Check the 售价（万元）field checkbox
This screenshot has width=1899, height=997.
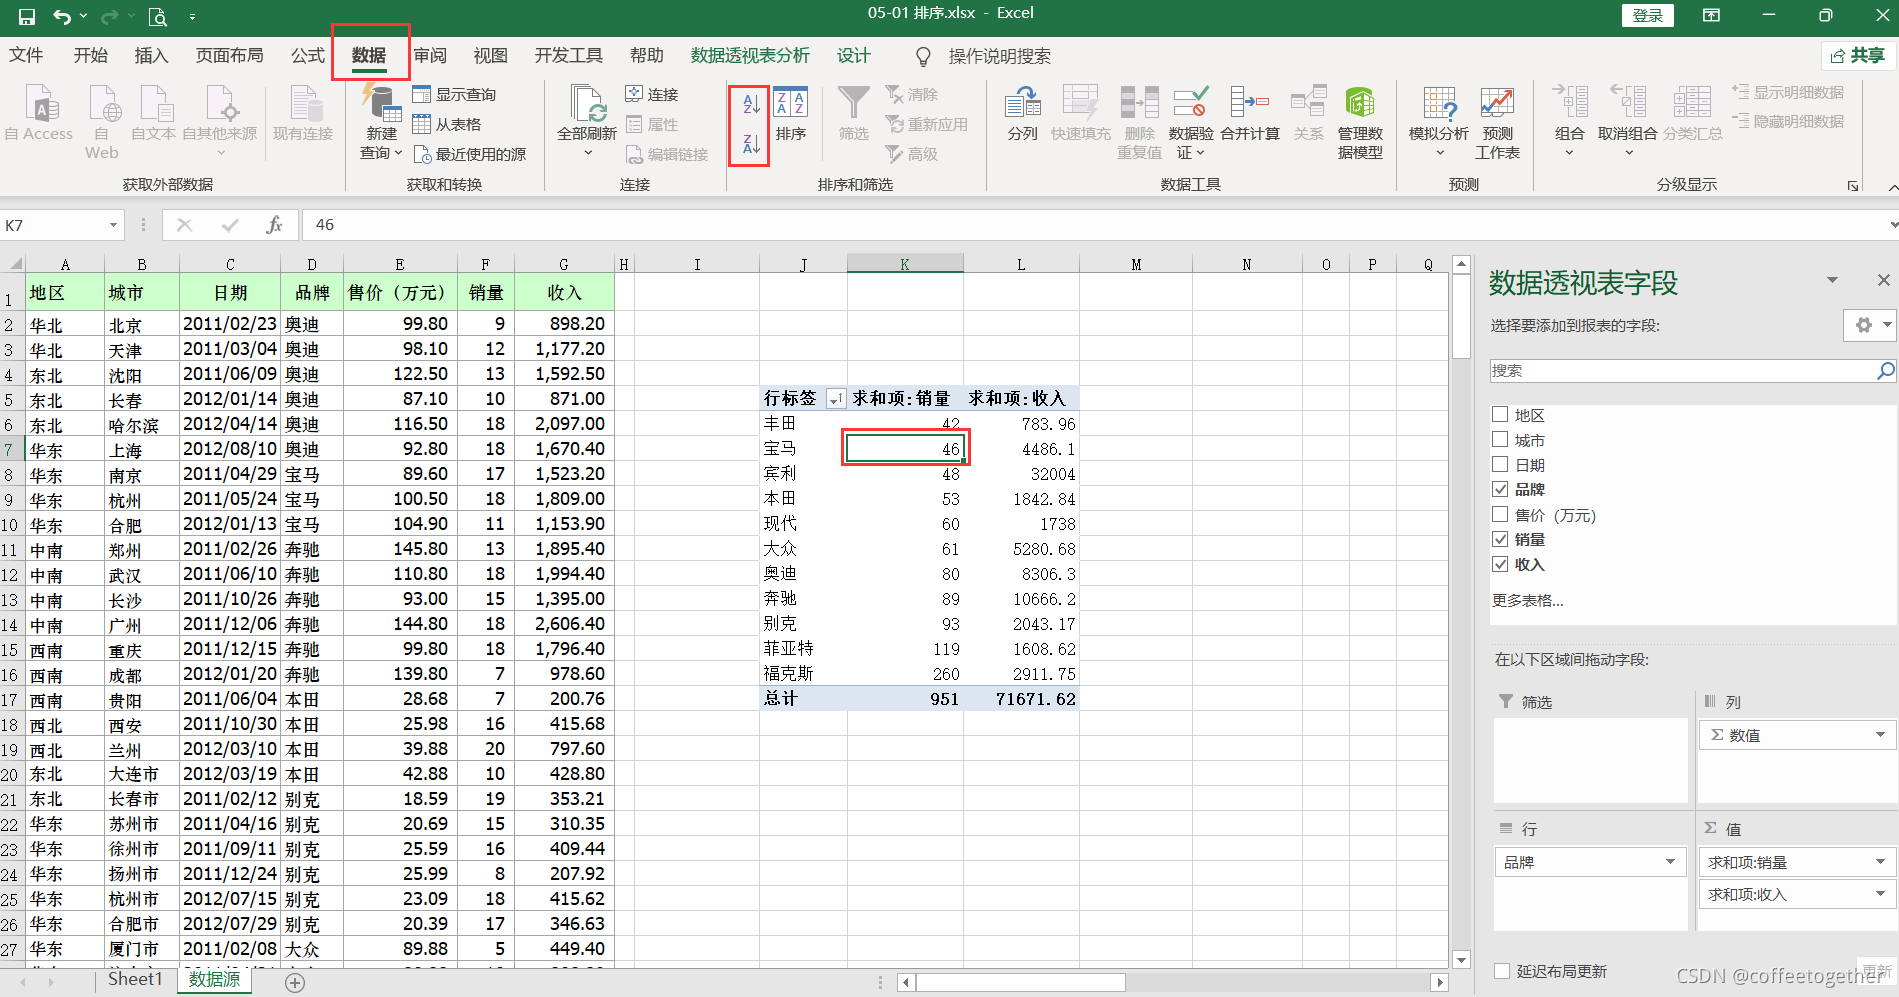tap(1500, 514)
